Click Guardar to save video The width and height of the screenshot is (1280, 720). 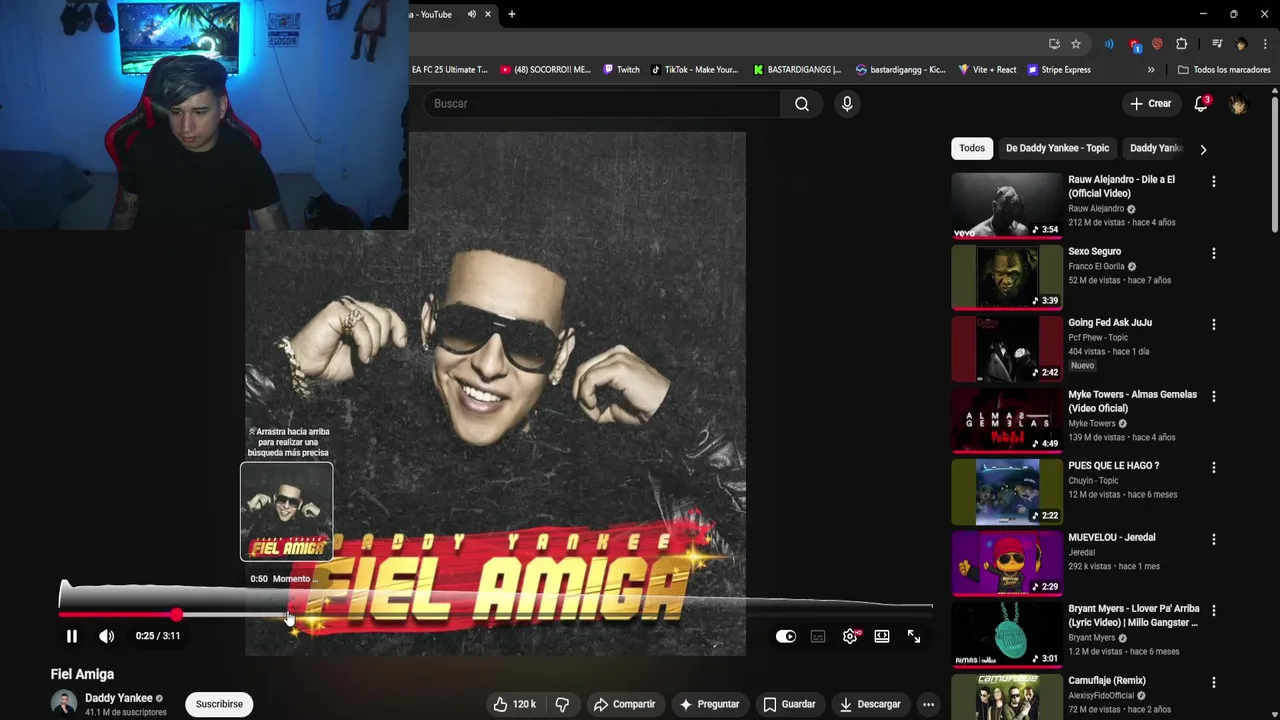point(789,704)
